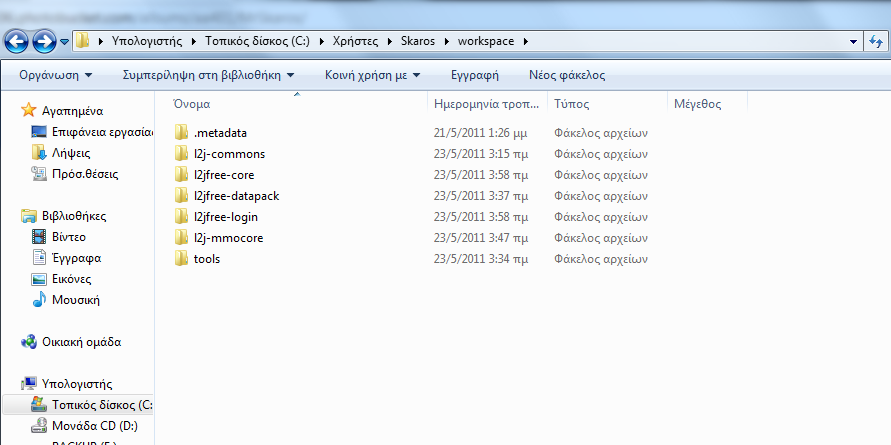
Task: Click date 21/5/2011 1:26 μμ
Action: click(481, 133)
